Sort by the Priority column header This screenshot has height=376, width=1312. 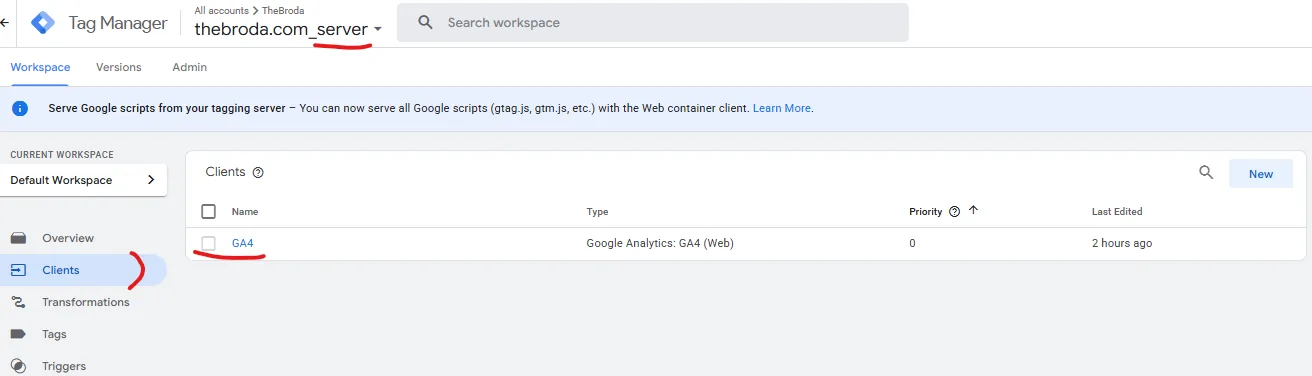[925, 212]
